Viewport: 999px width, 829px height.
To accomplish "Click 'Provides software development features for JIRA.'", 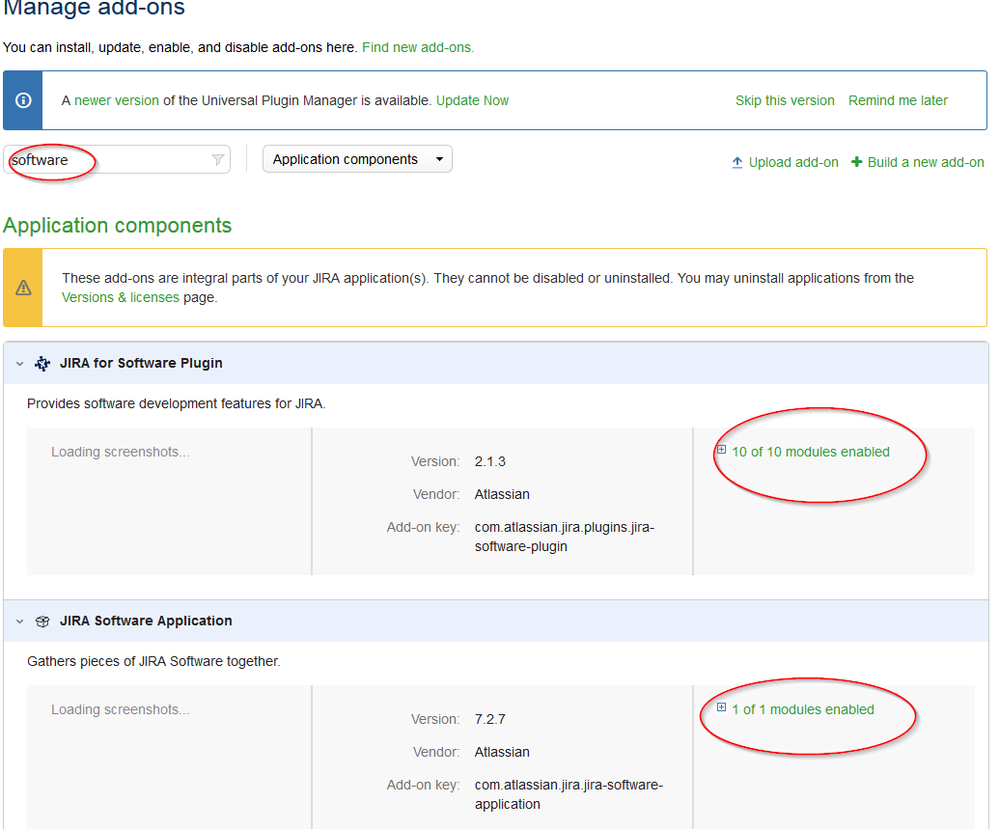I will click(x=176, y=404).
